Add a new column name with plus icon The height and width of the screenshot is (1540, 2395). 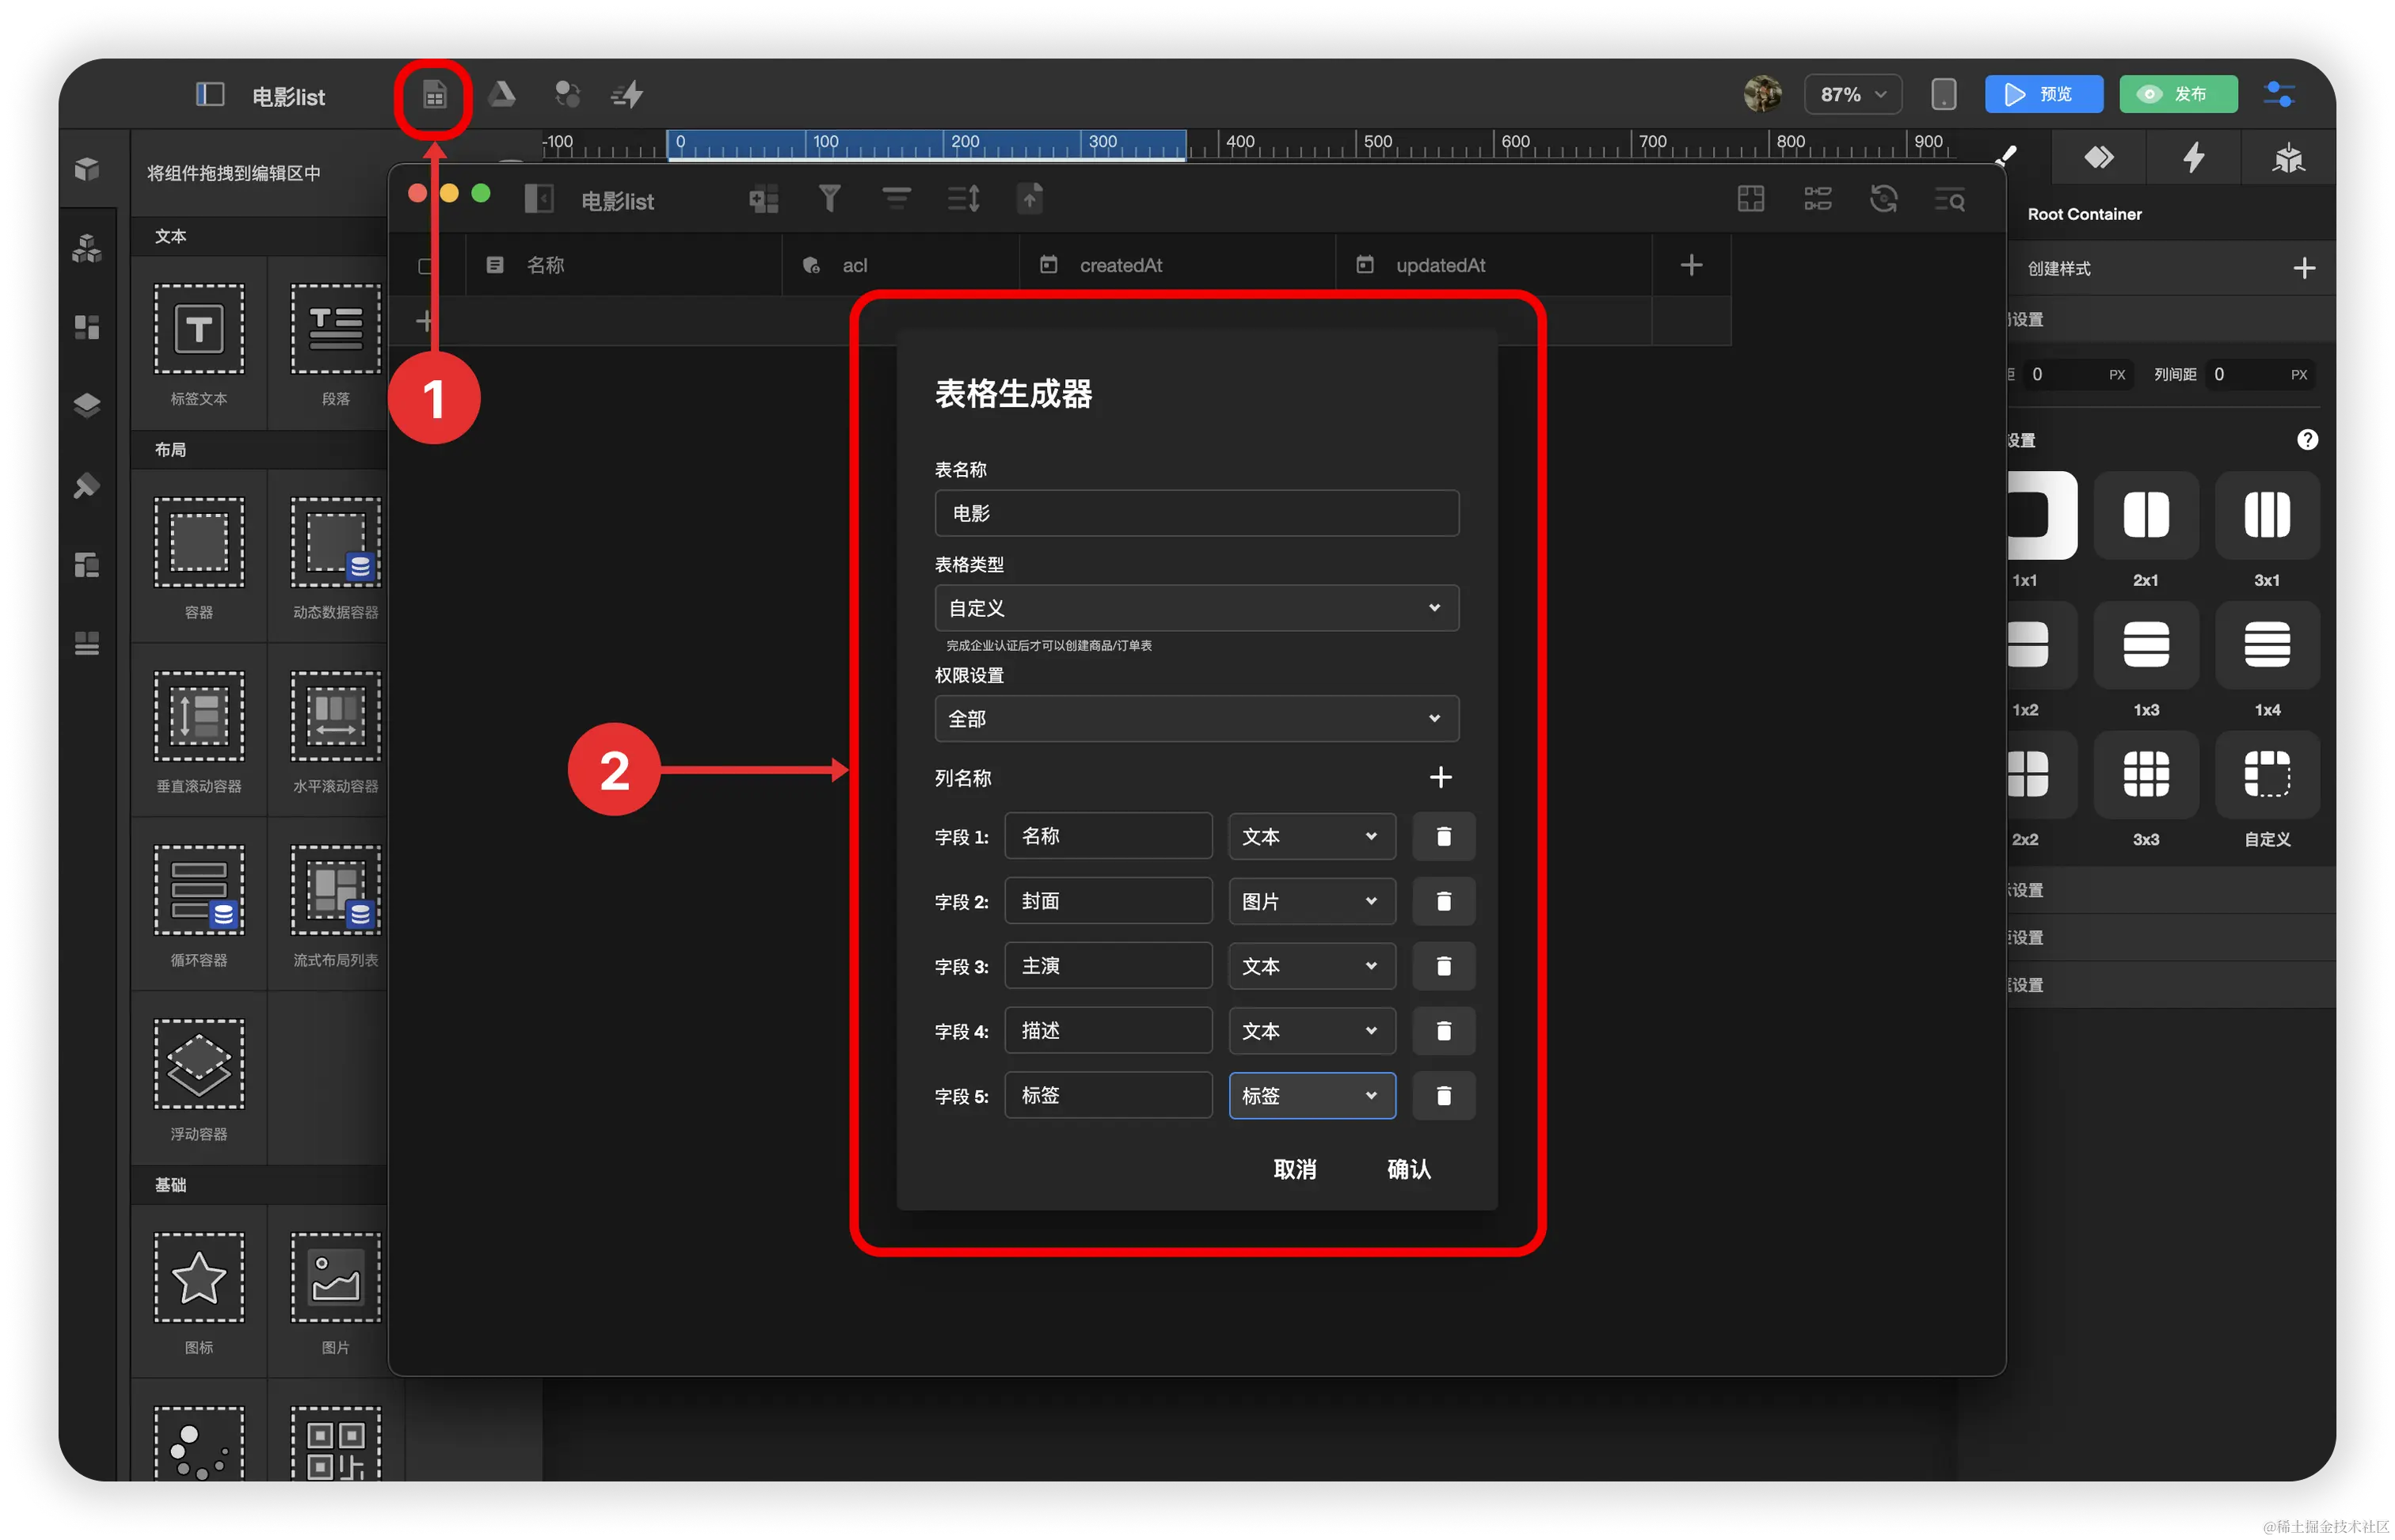coord(1440,777)
